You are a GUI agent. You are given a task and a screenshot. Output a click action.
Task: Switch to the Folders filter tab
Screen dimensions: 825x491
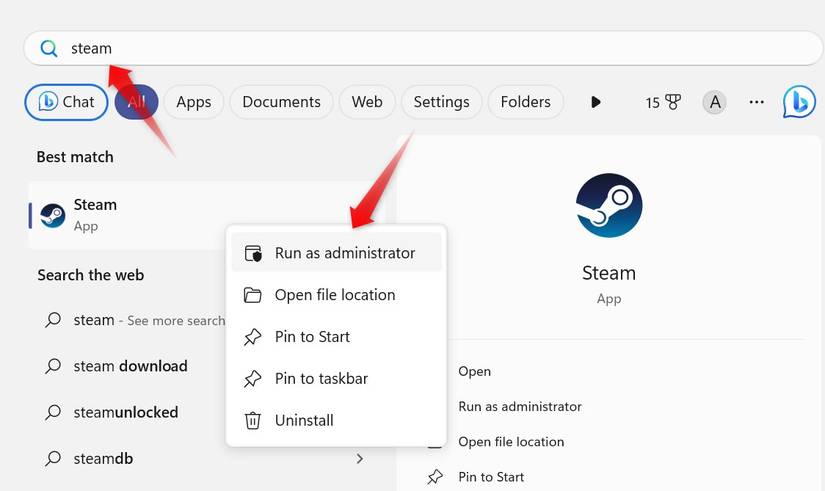pyautogui.click(x=526, y=102)
